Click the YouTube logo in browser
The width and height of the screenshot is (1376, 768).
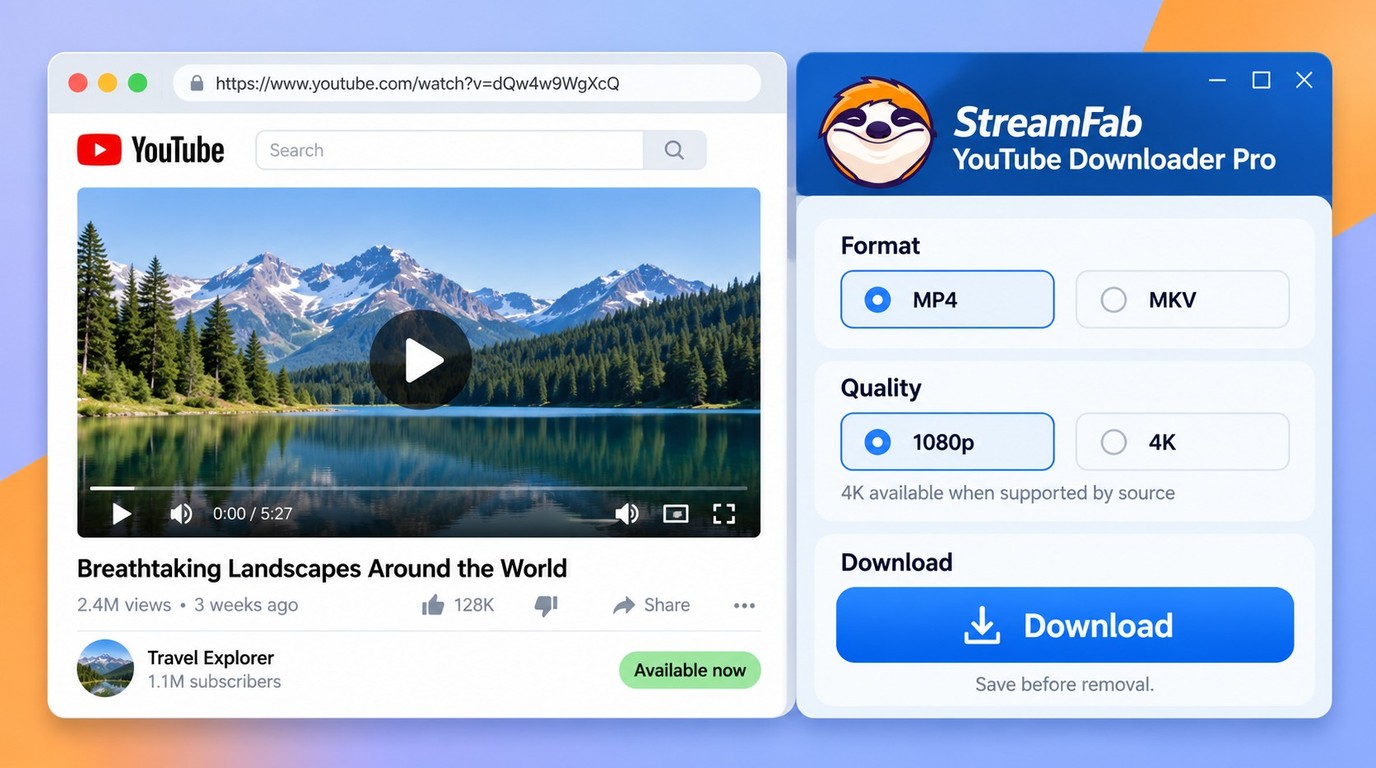(150, 150)
